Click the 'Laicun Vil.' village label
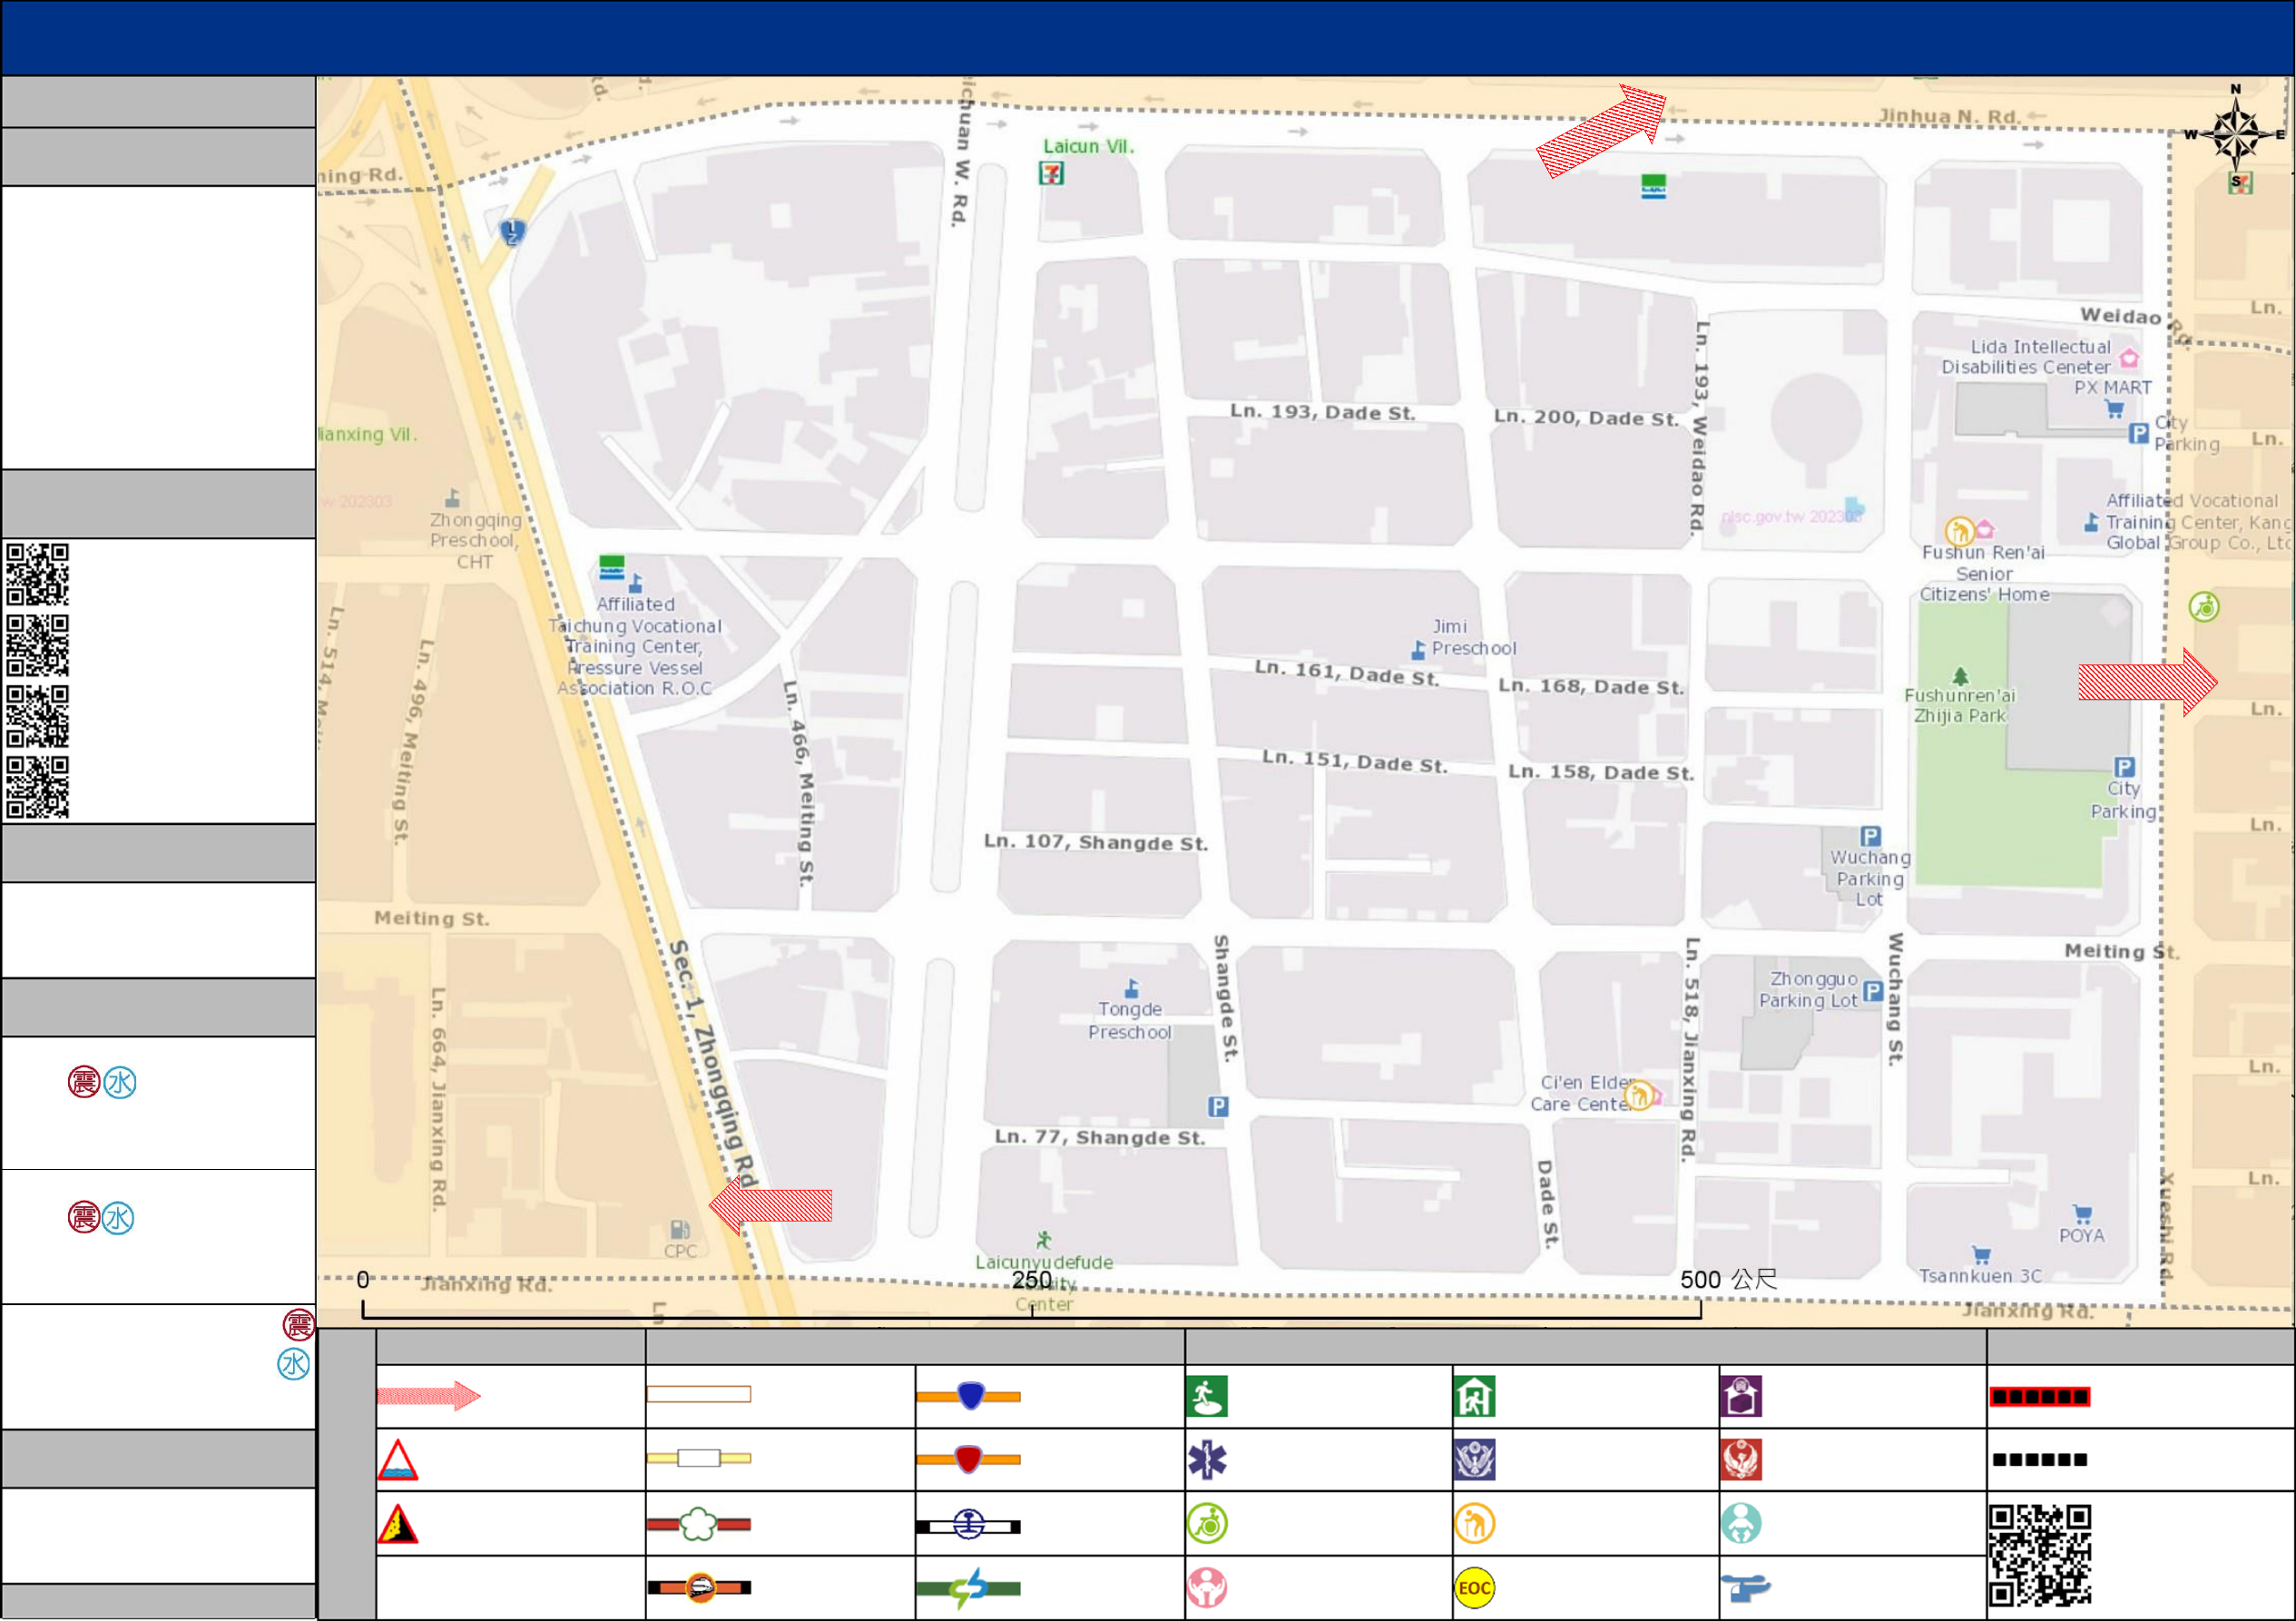The height and width of the screenshot is (1621, 2296). pos(1088,146)
